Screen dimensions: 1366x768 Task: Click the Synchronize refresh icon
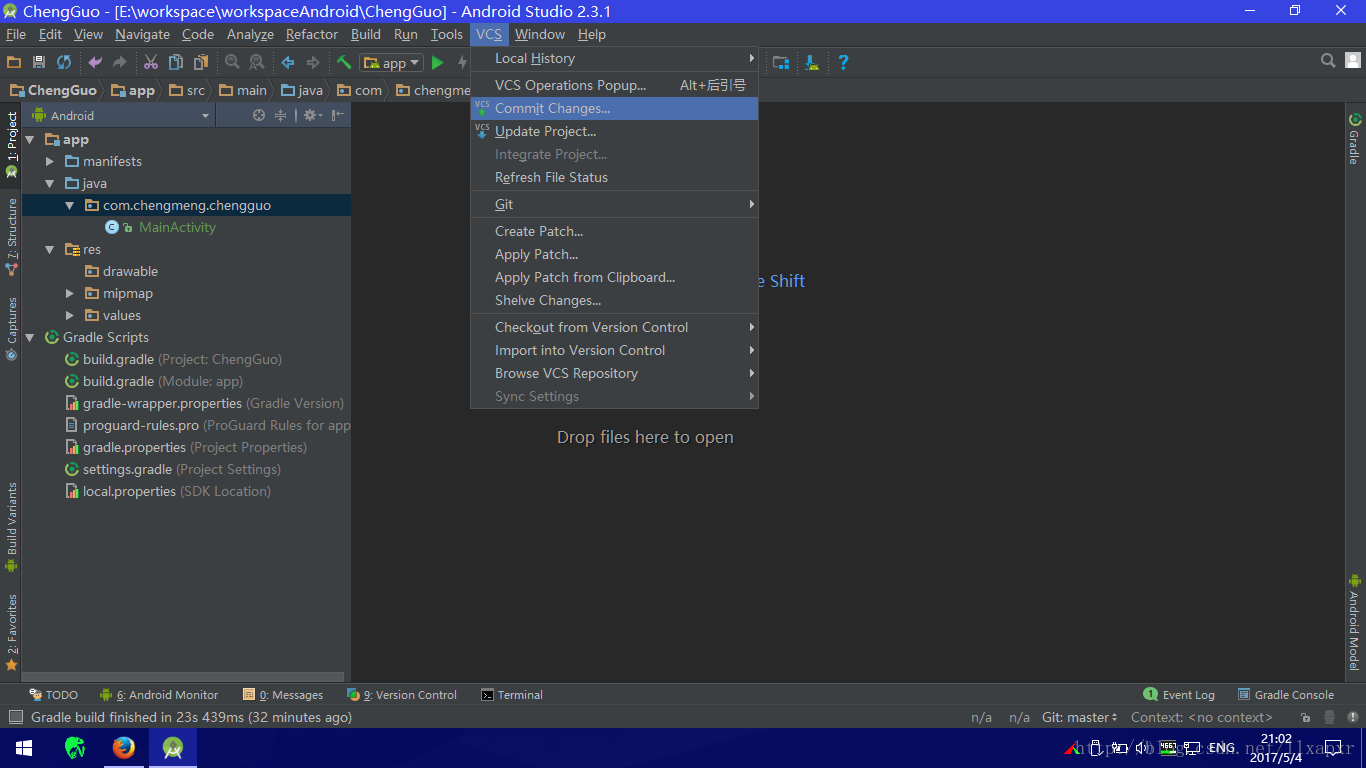(64, 62)
